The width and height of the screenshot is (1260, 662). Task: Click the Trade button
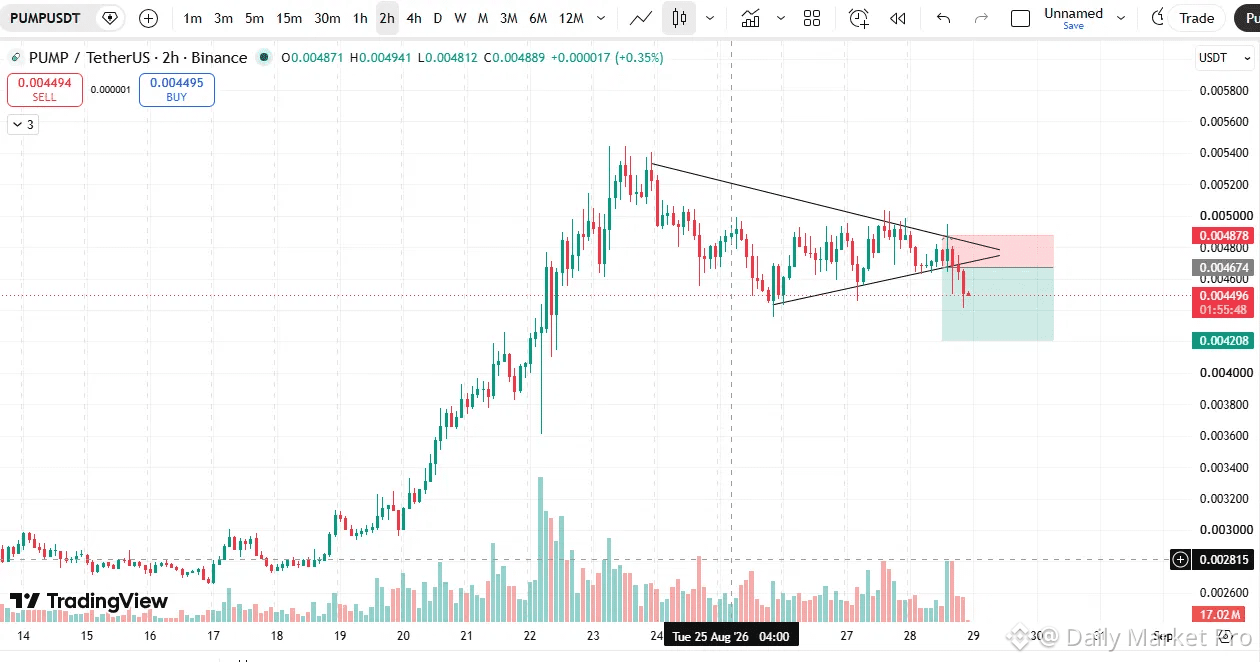click(1196, 18)
